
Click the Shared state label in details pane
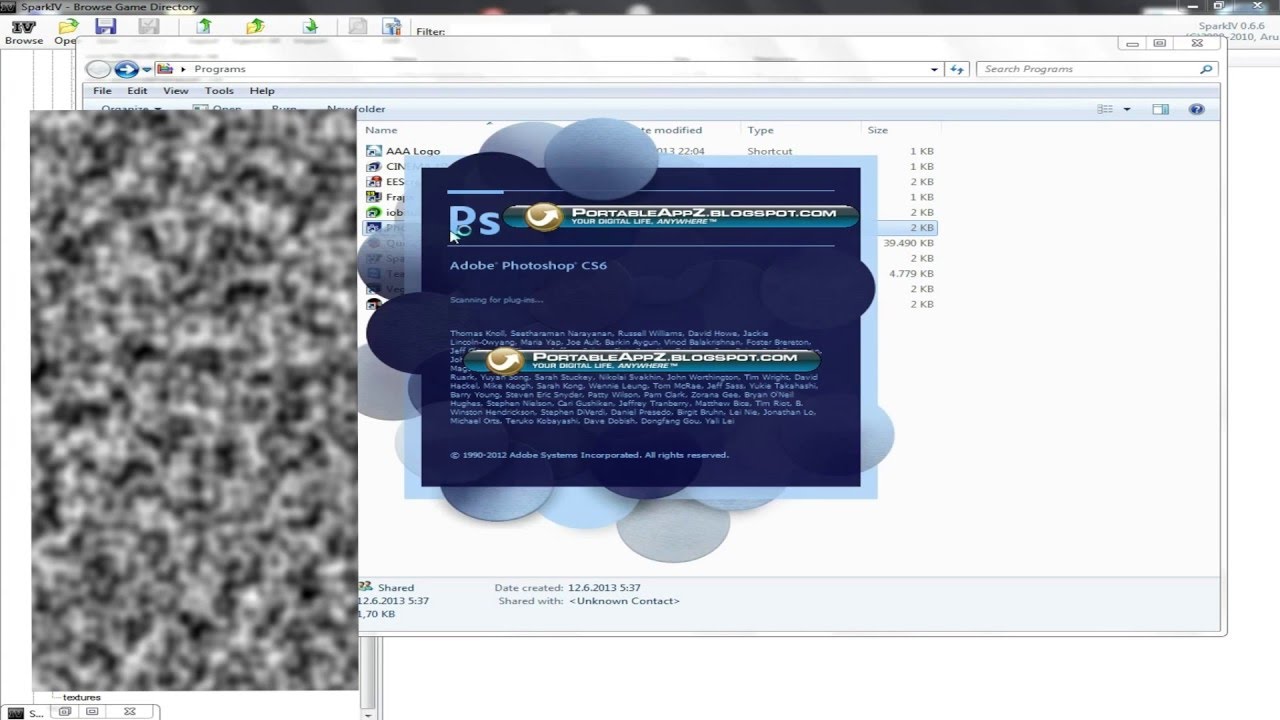[396, 588]
